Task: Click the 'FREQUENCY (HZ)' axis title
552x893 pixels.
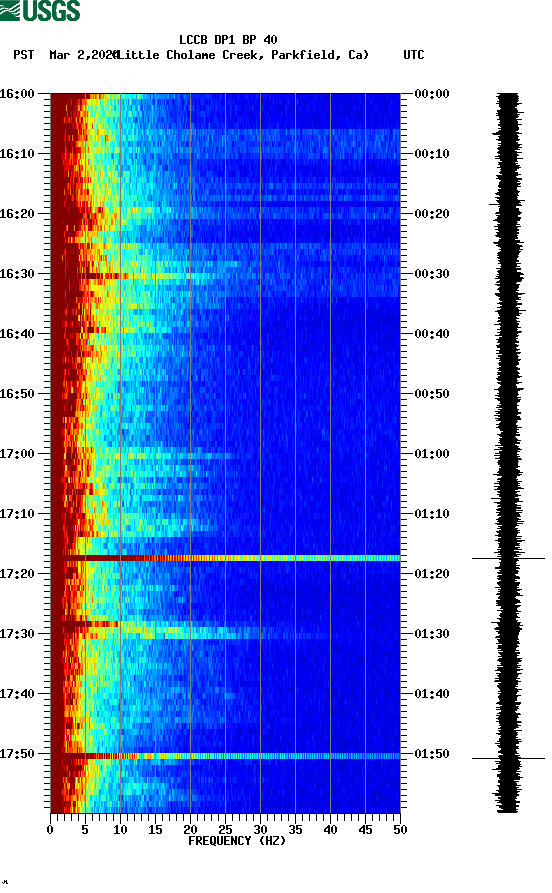Action: (x=237, y=841)
